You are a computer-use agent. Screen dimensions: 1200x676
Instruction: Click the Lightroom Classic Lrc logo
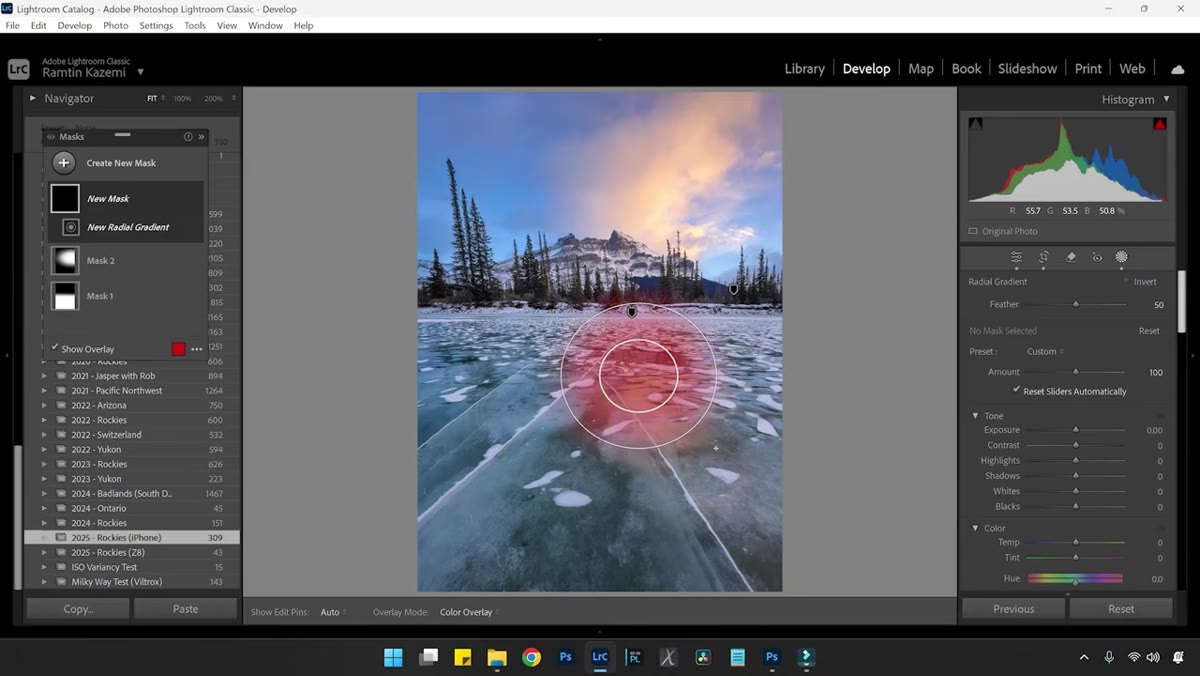click(19, 69)
